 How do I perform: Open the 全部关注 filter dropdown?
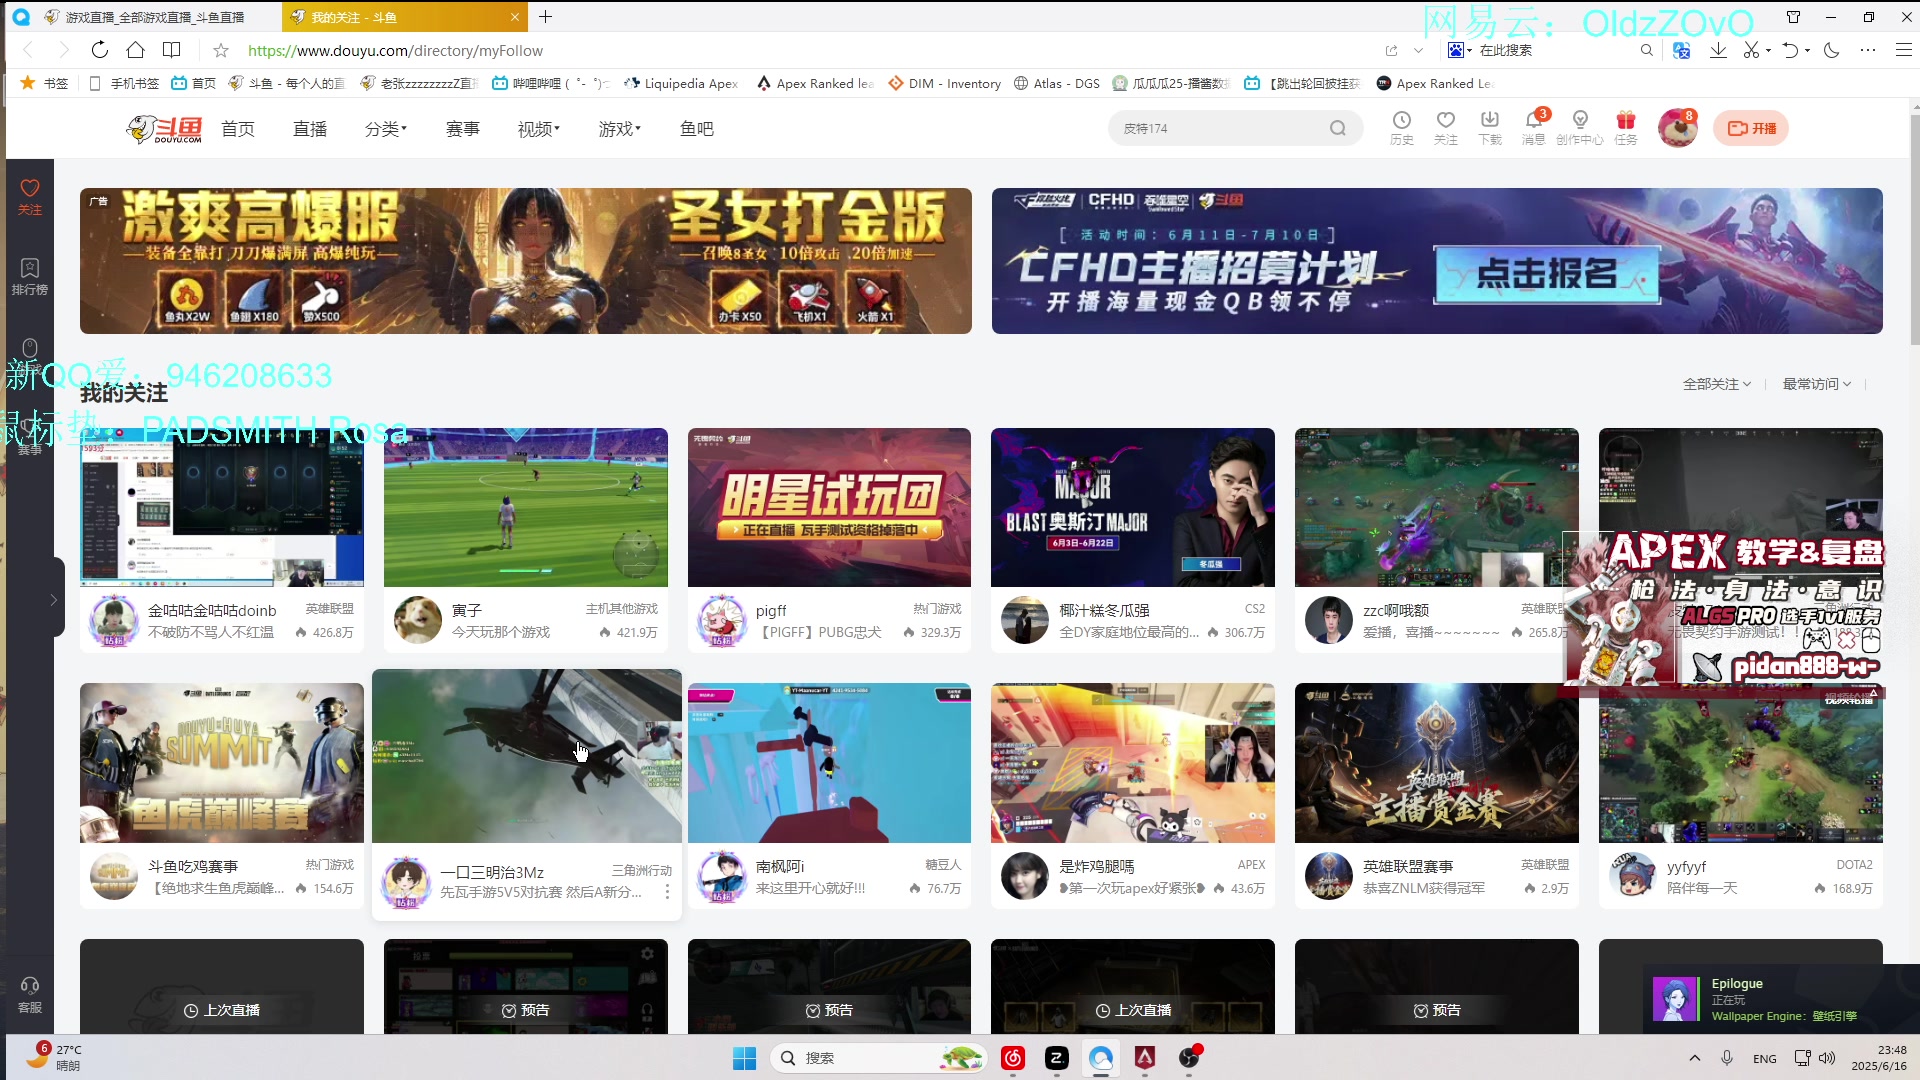tap(1716, 384)
